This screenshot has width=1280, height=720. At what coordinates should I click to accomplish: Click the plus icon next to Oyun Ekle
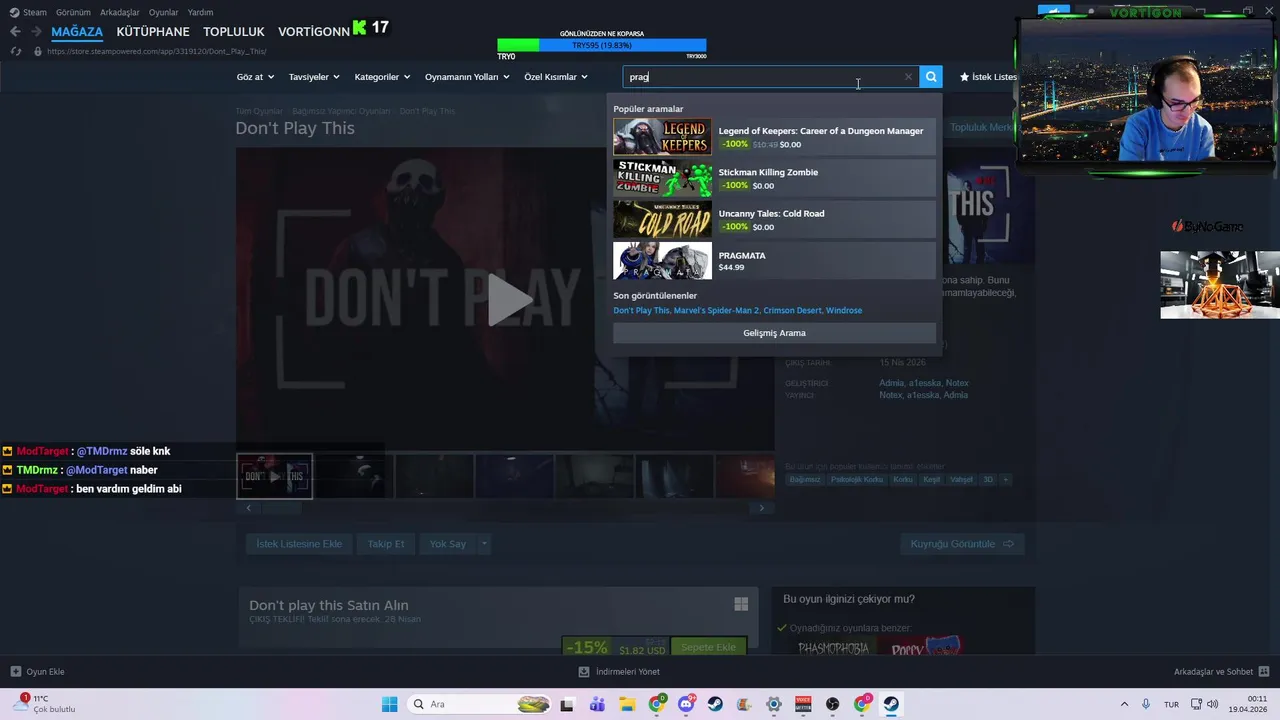pos(15,672)
